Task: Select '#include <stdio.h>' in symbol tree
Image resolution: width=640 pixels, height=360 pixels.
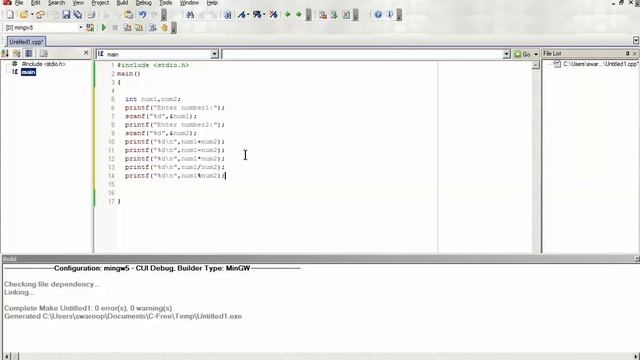Action: 43,64
